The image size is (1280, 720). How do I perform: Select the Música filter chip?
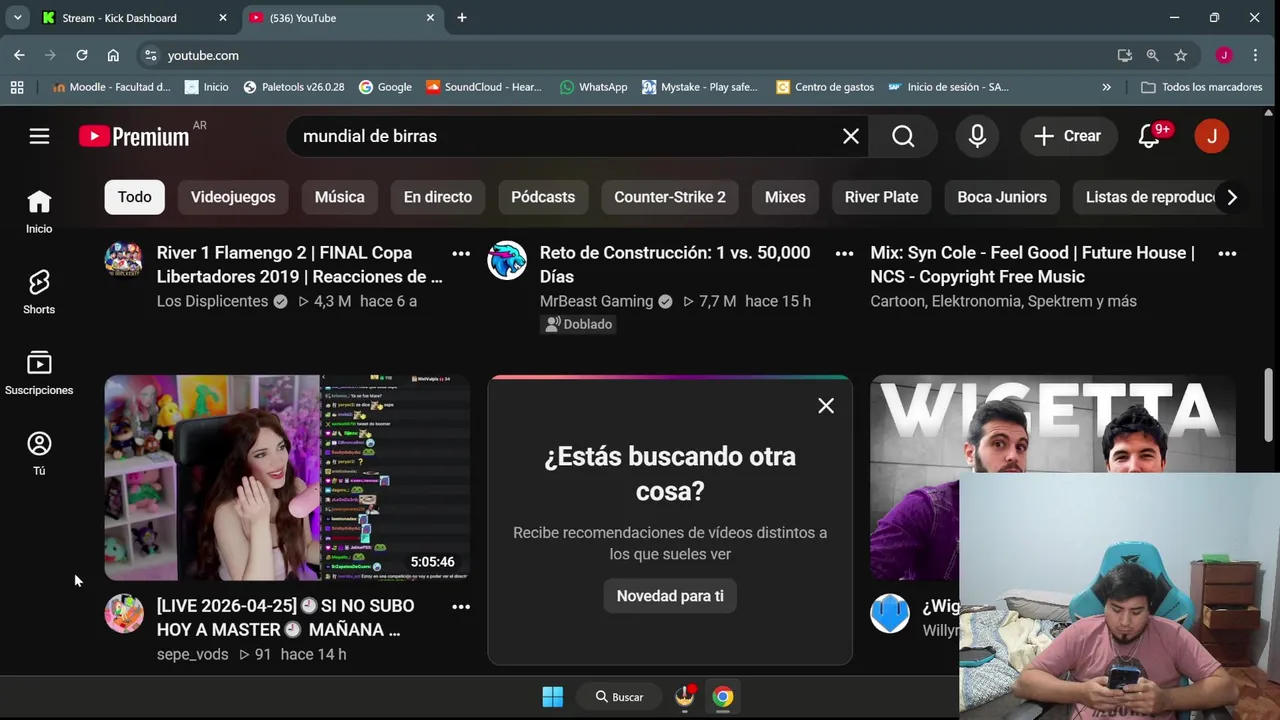[x=340, y=197]
